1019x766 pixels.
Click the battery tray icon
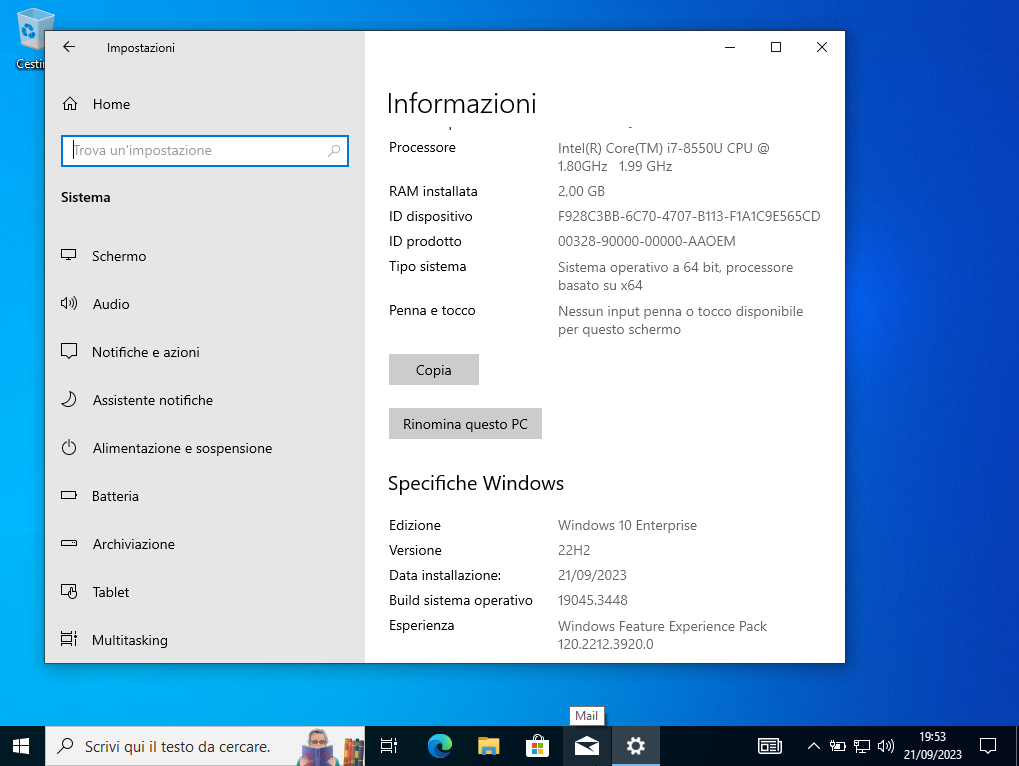pyautogui.click(x=838, y=747)
